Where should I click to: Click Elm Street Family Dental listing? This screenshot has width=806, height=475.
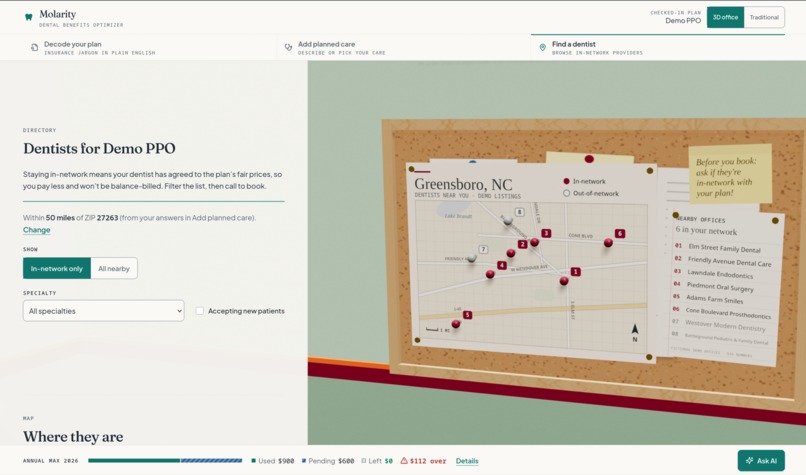[x=724, y=249]
